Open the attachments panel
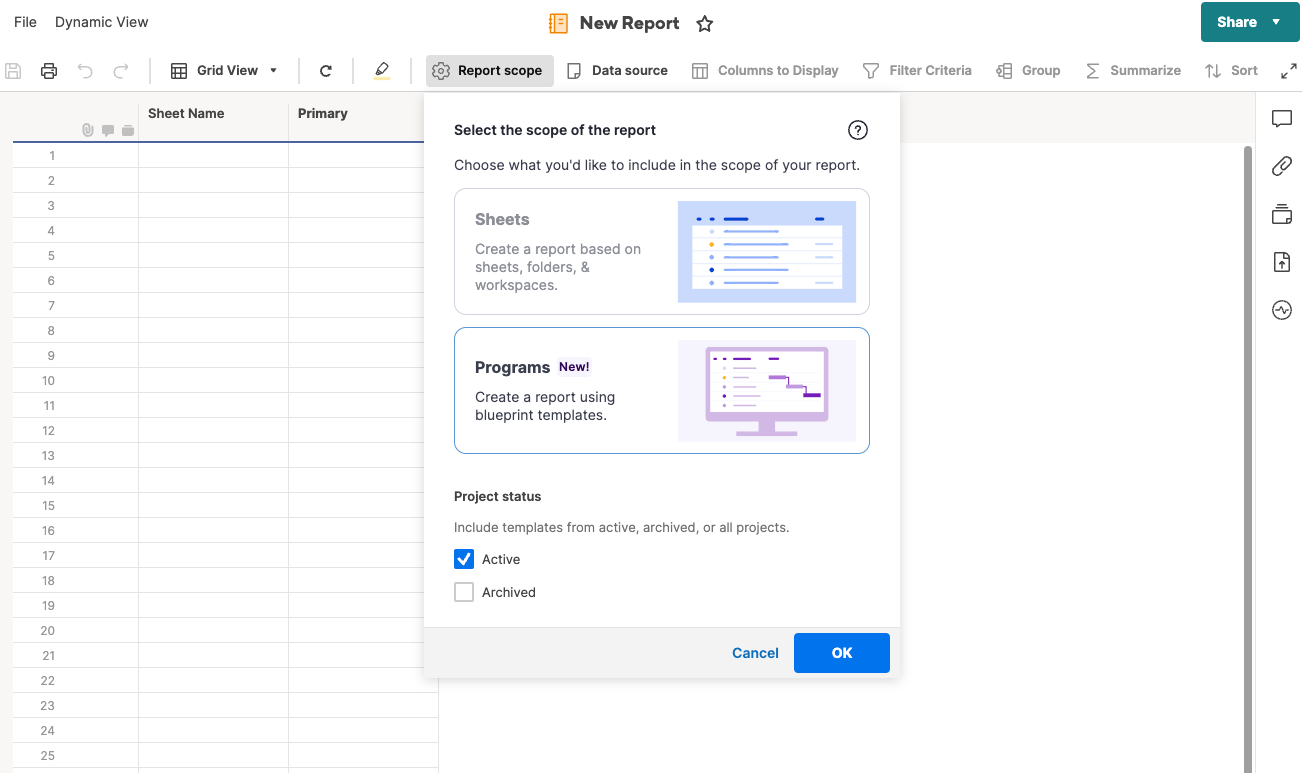 click(x=1282, y=166)
